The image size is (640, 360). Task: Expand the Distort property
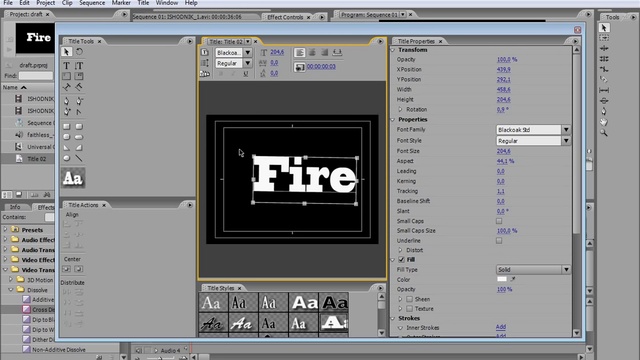click(400, 250)
